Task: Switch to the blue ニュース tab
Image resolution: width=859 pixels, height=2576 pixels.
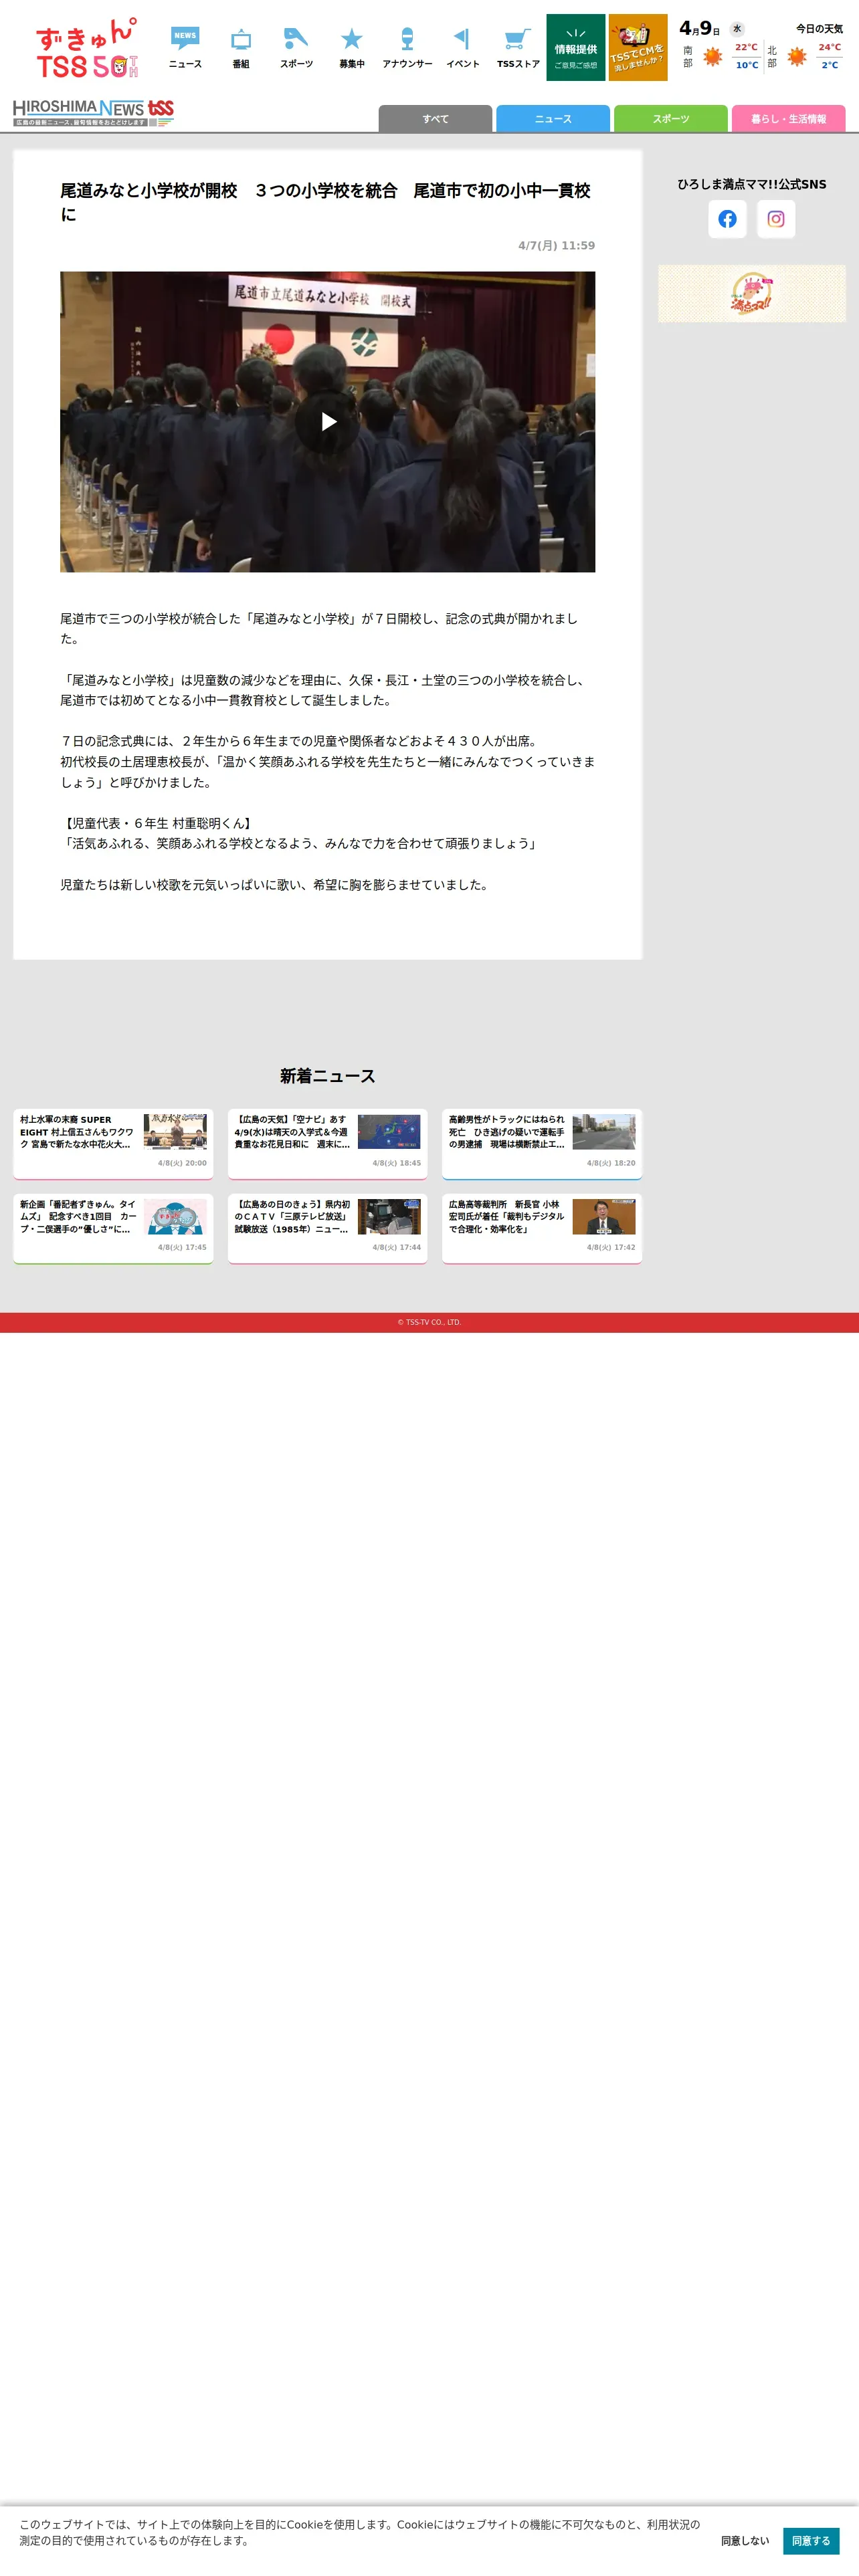Action: [553, 119]
